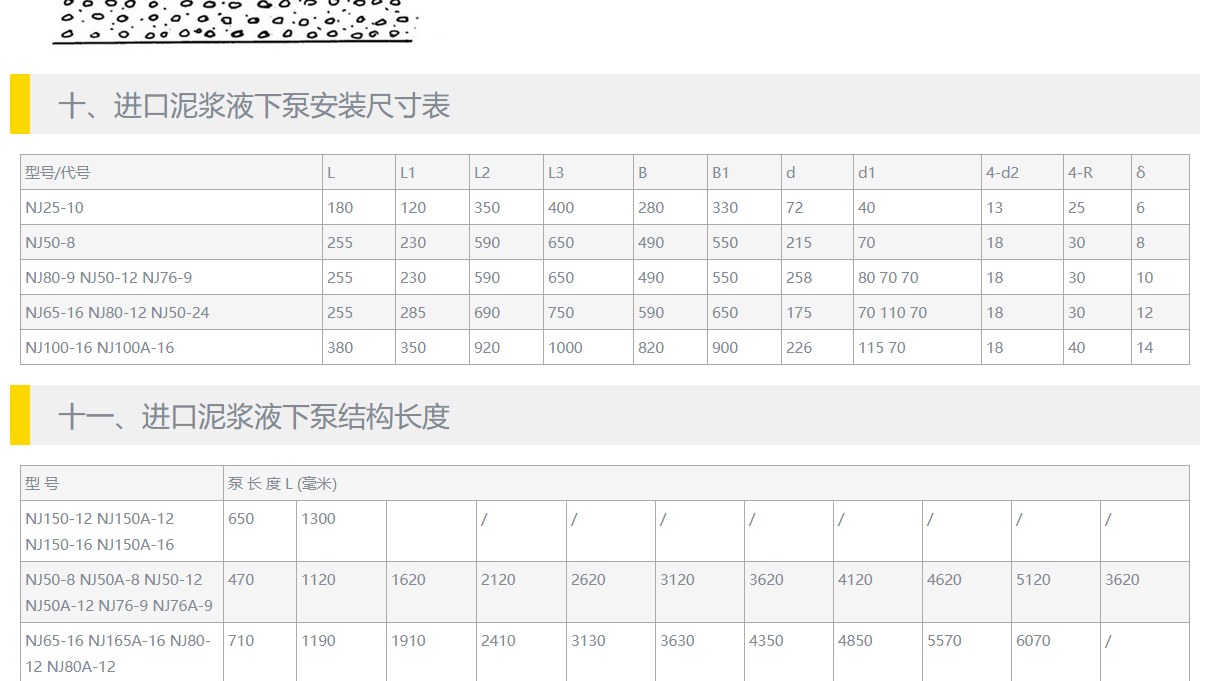The width and height of the screenshot is (1219, 681).
Task: Click the 十、进口泥浆液下泵安装尺寸表 heading
Action: [x=254, y=105]
